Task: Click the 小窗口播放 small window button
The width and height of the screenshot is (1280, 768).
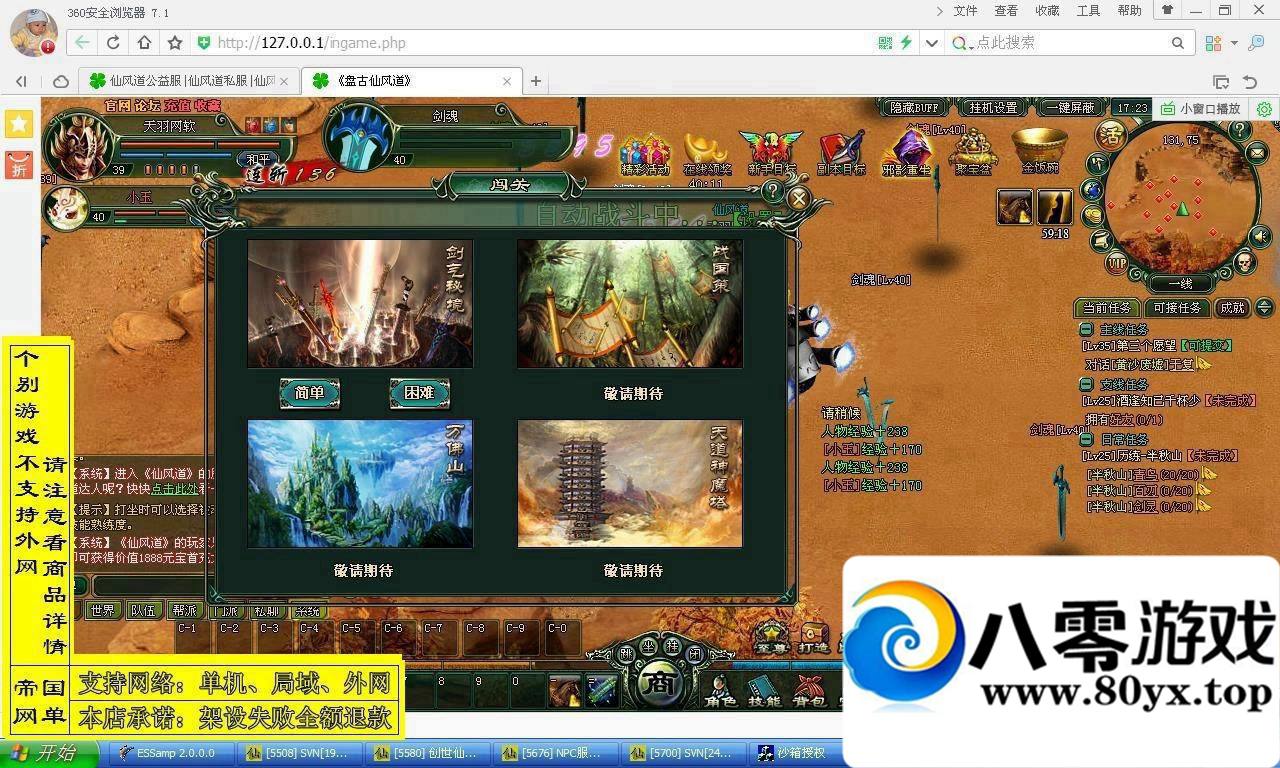Action: [x=1200, y=108]
